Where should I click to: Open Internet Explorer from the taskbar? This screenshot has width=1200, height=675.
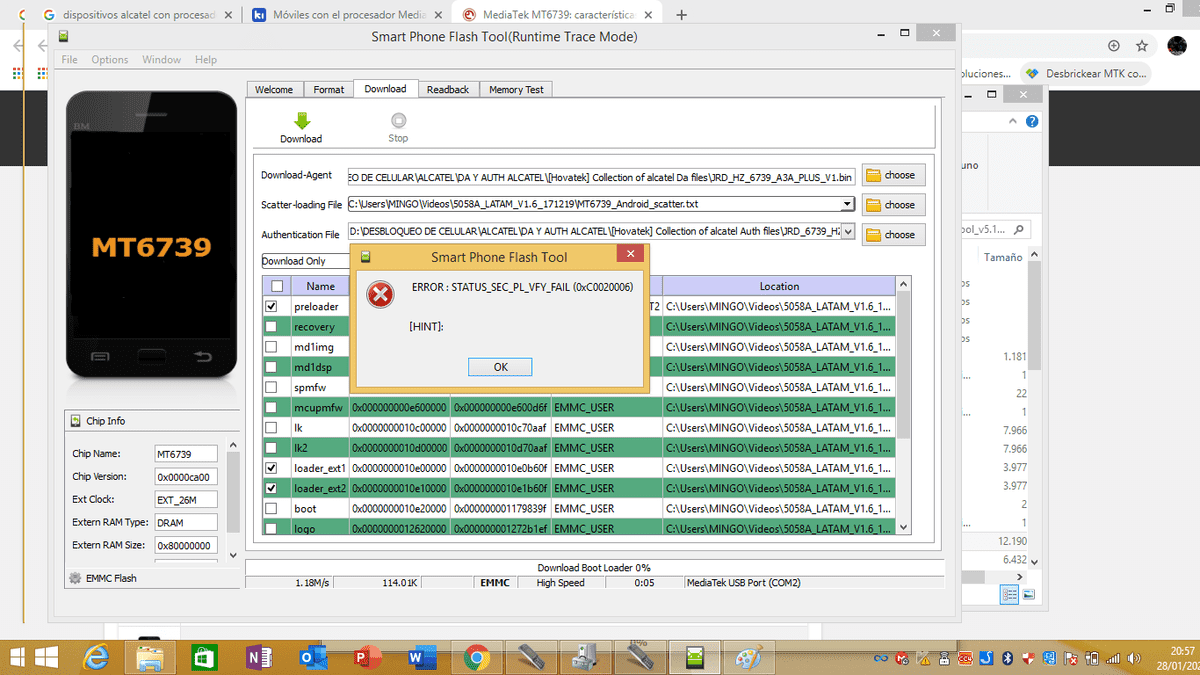pos(96,658)
